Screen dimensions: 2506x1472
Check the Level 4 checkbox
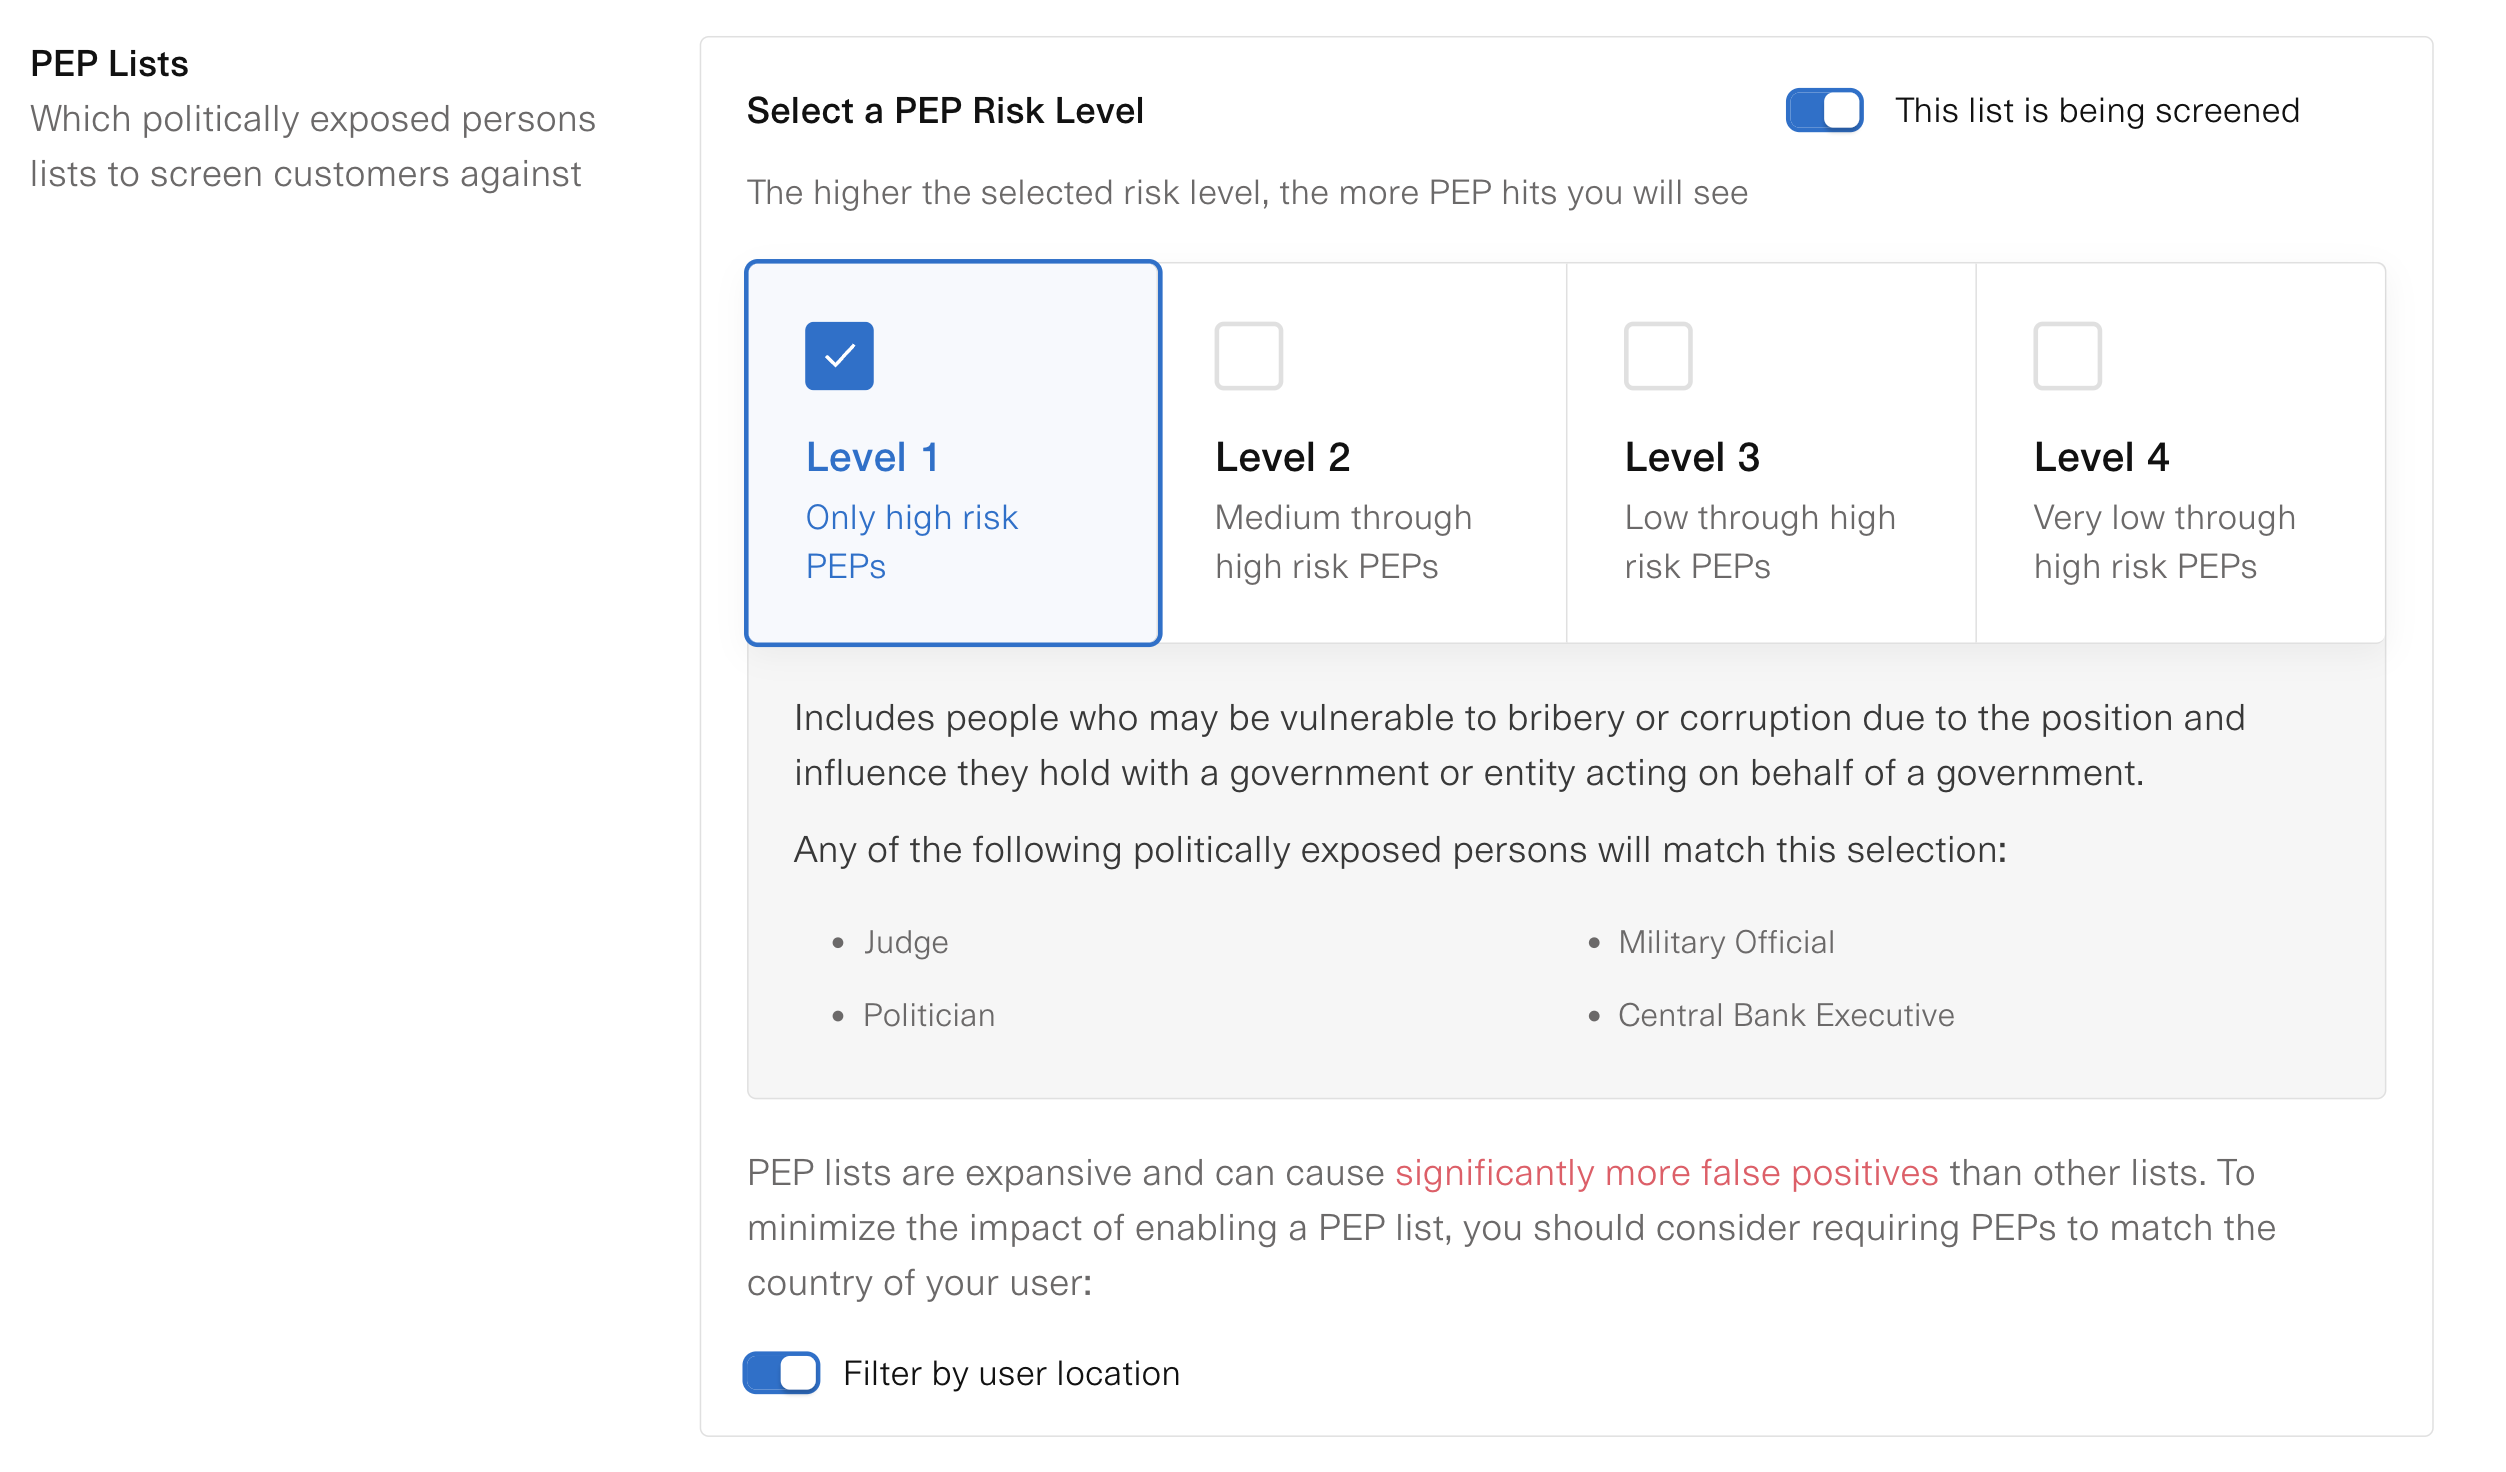click(x=2067, y=356)
